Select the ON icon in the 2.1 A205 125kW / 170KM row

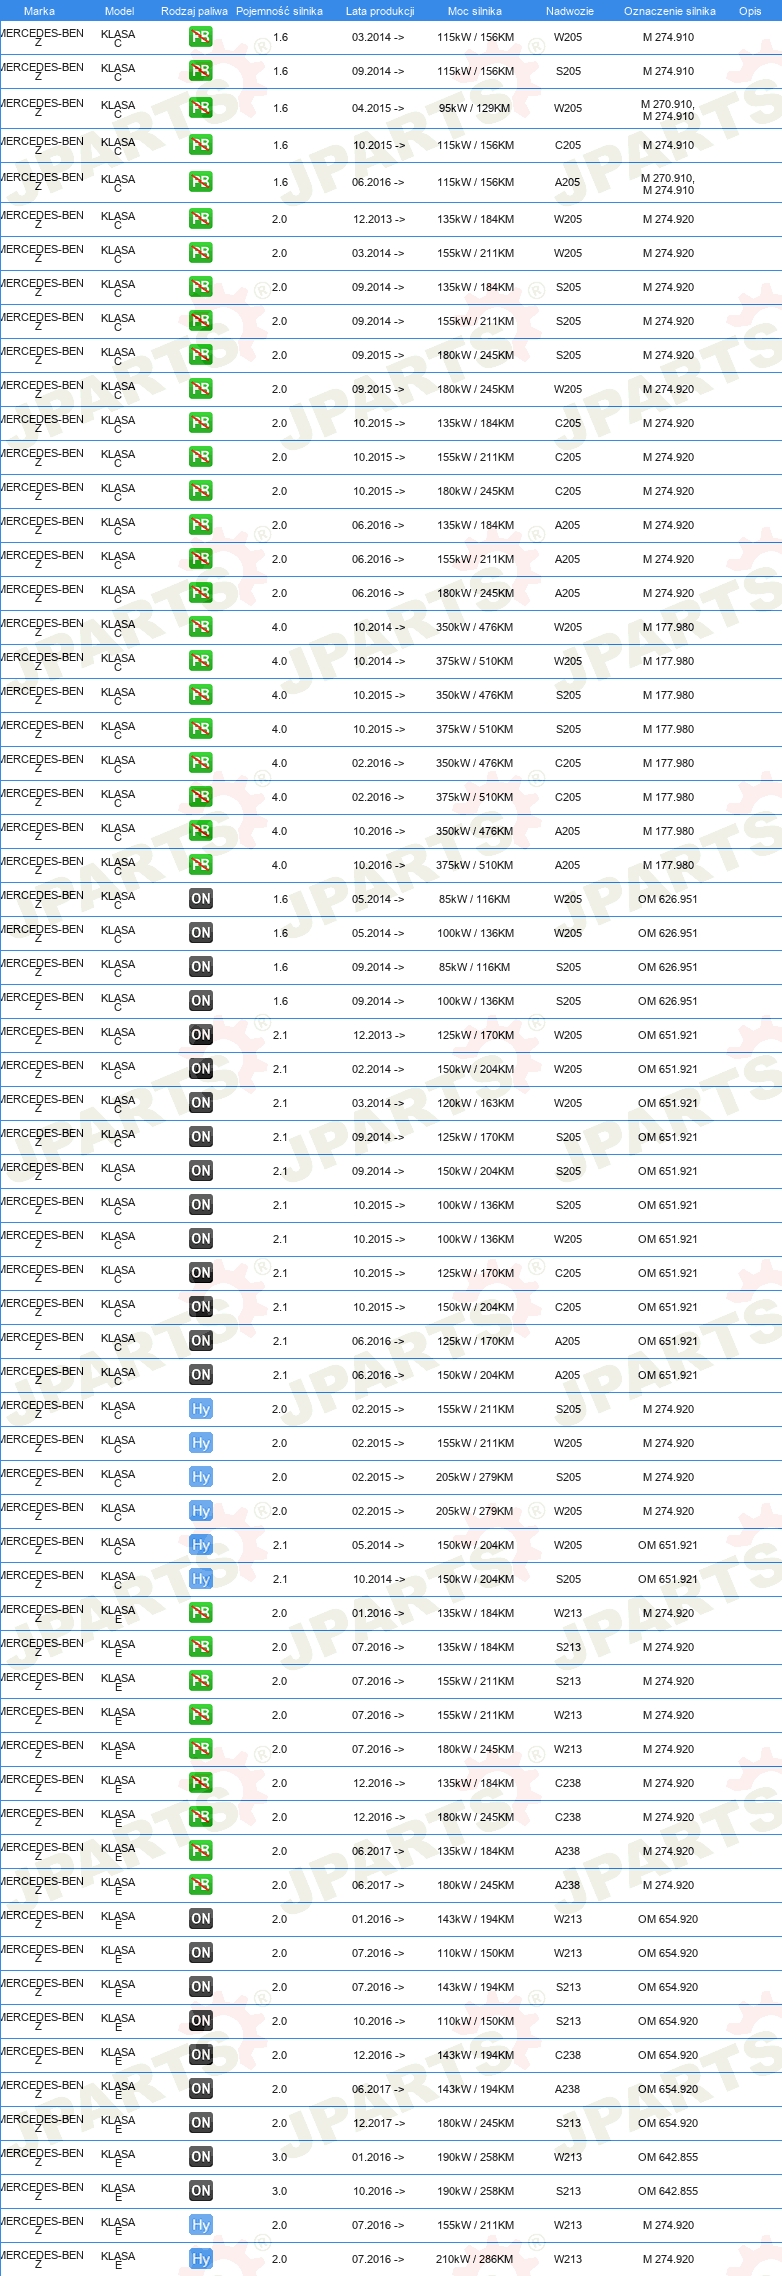201,1341
